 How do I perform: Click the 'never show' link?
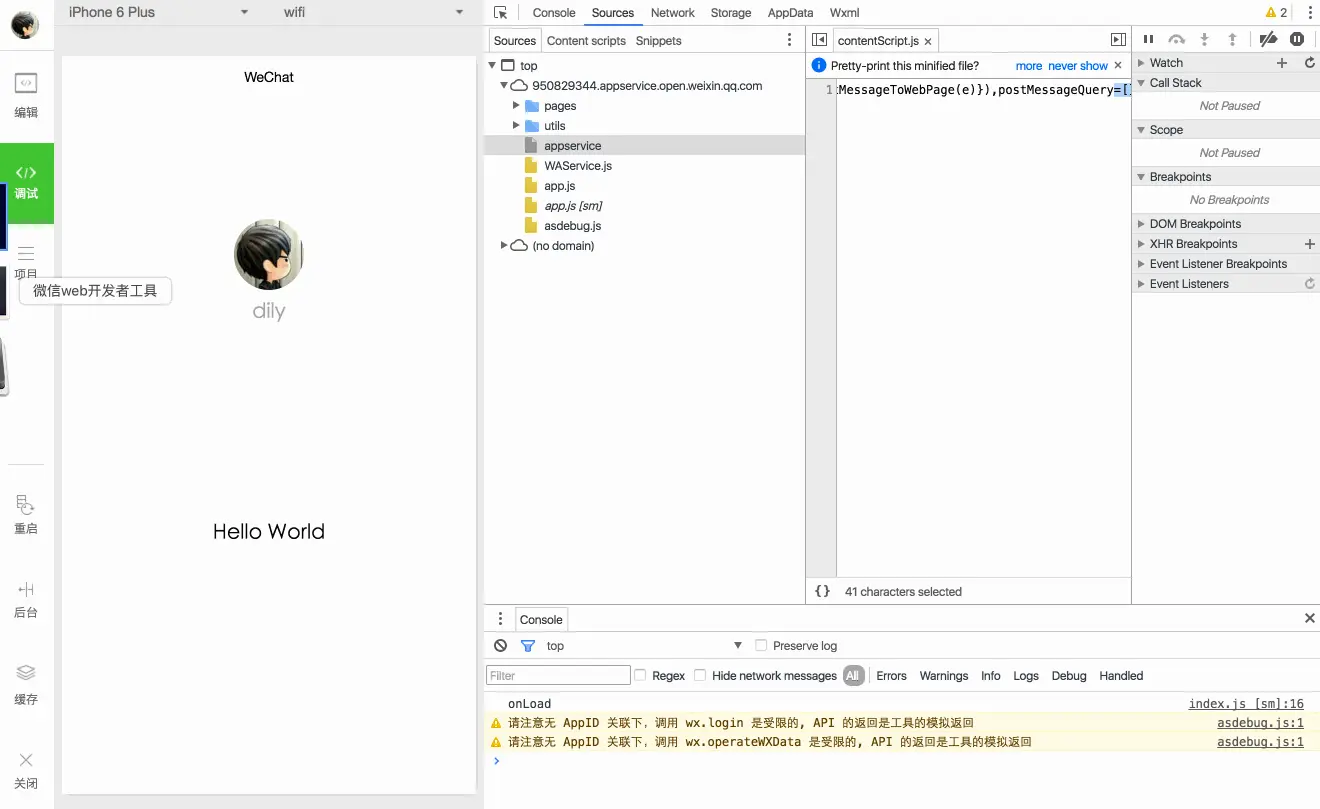coord(1078,66)
